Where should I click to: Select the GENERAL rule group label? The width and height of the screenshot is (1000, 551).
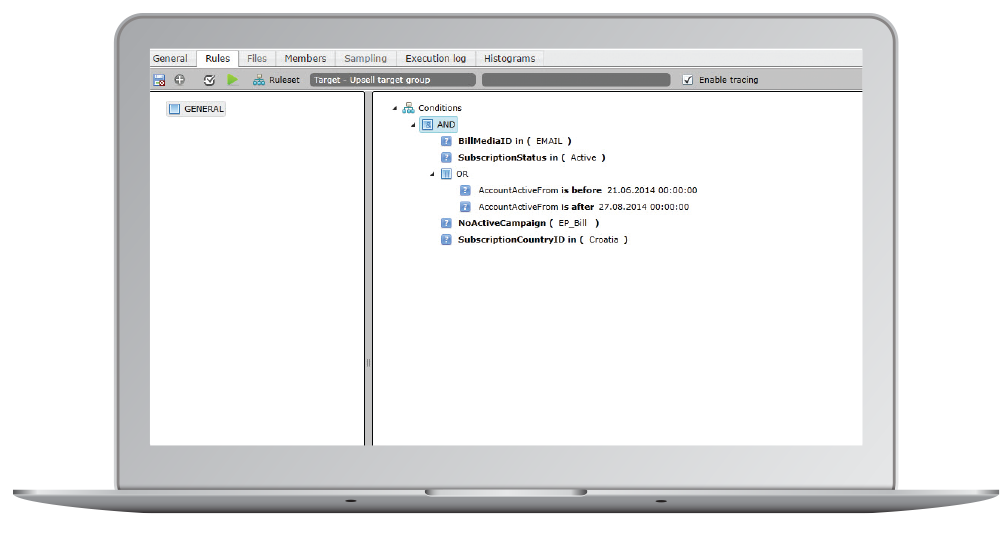204,109
